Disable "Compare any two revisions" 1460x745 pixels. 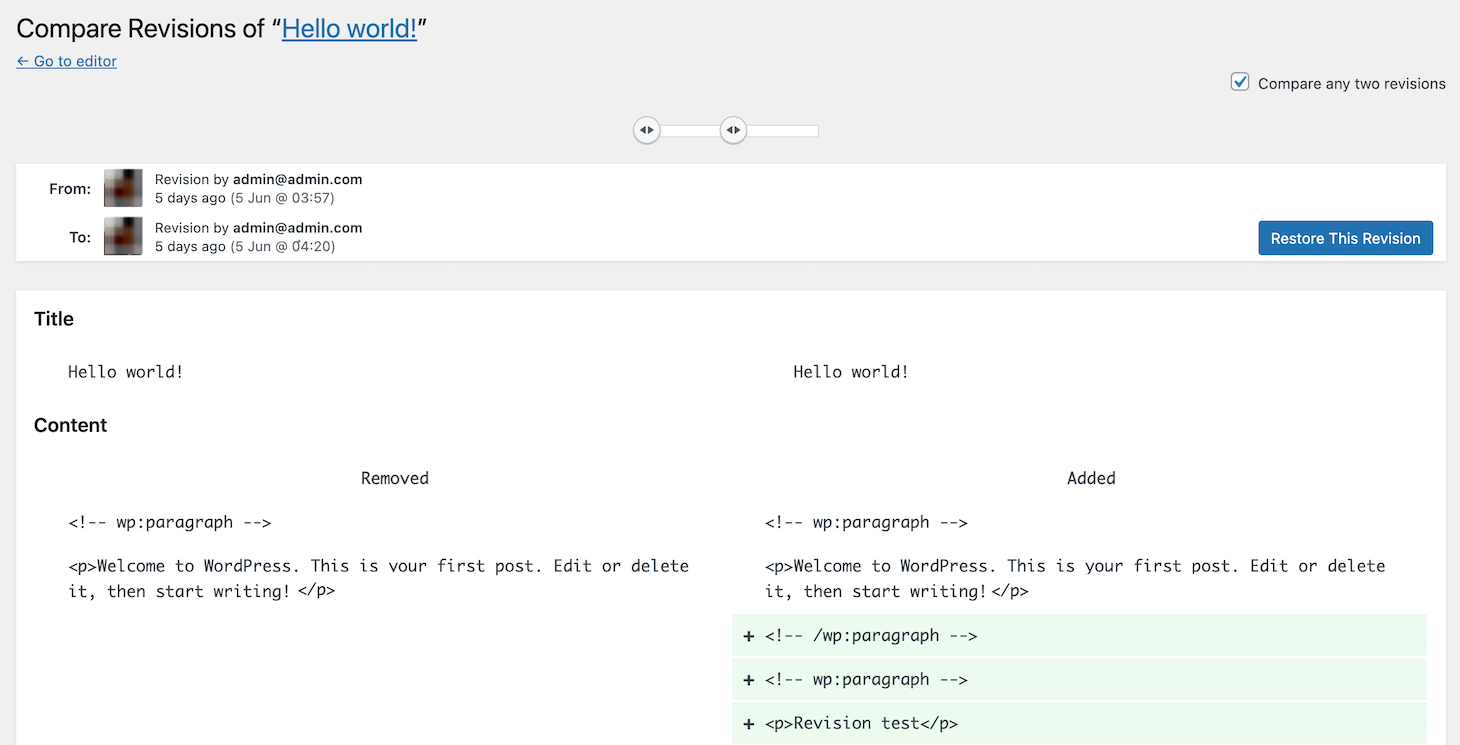[x=1239, y=82]
